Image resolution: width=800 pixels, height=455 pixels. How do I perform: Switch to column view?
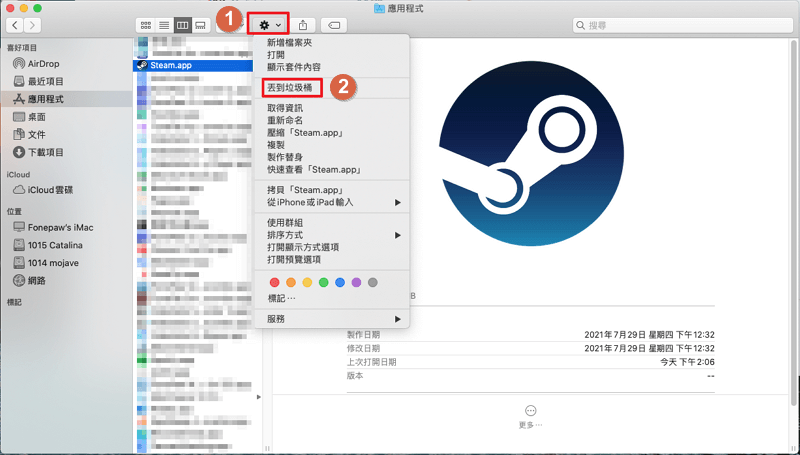coord(182,25)
